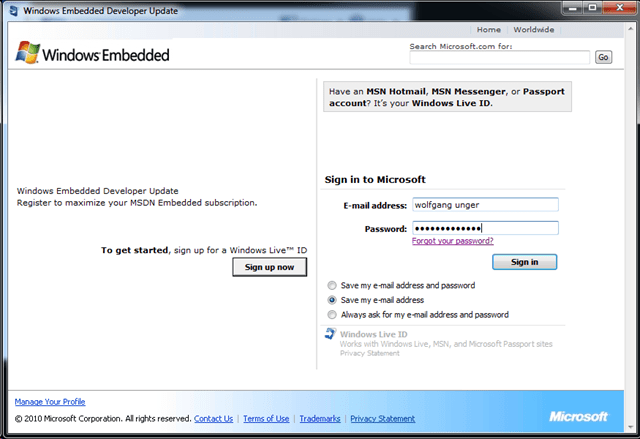
Task: Click the Sign in button
Action: 524,262
